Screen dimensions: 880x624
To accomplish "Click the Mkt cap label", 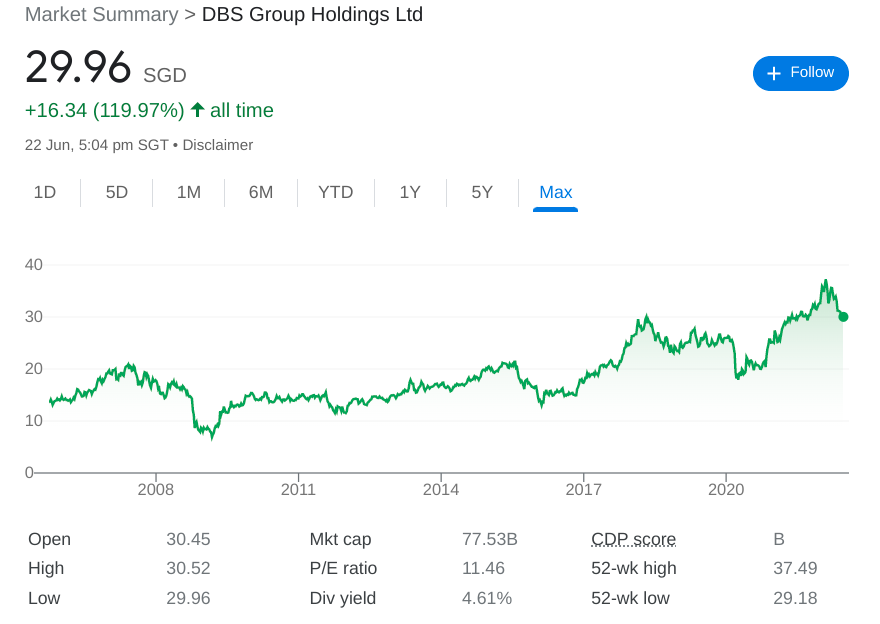I will (x=340, y=539).
